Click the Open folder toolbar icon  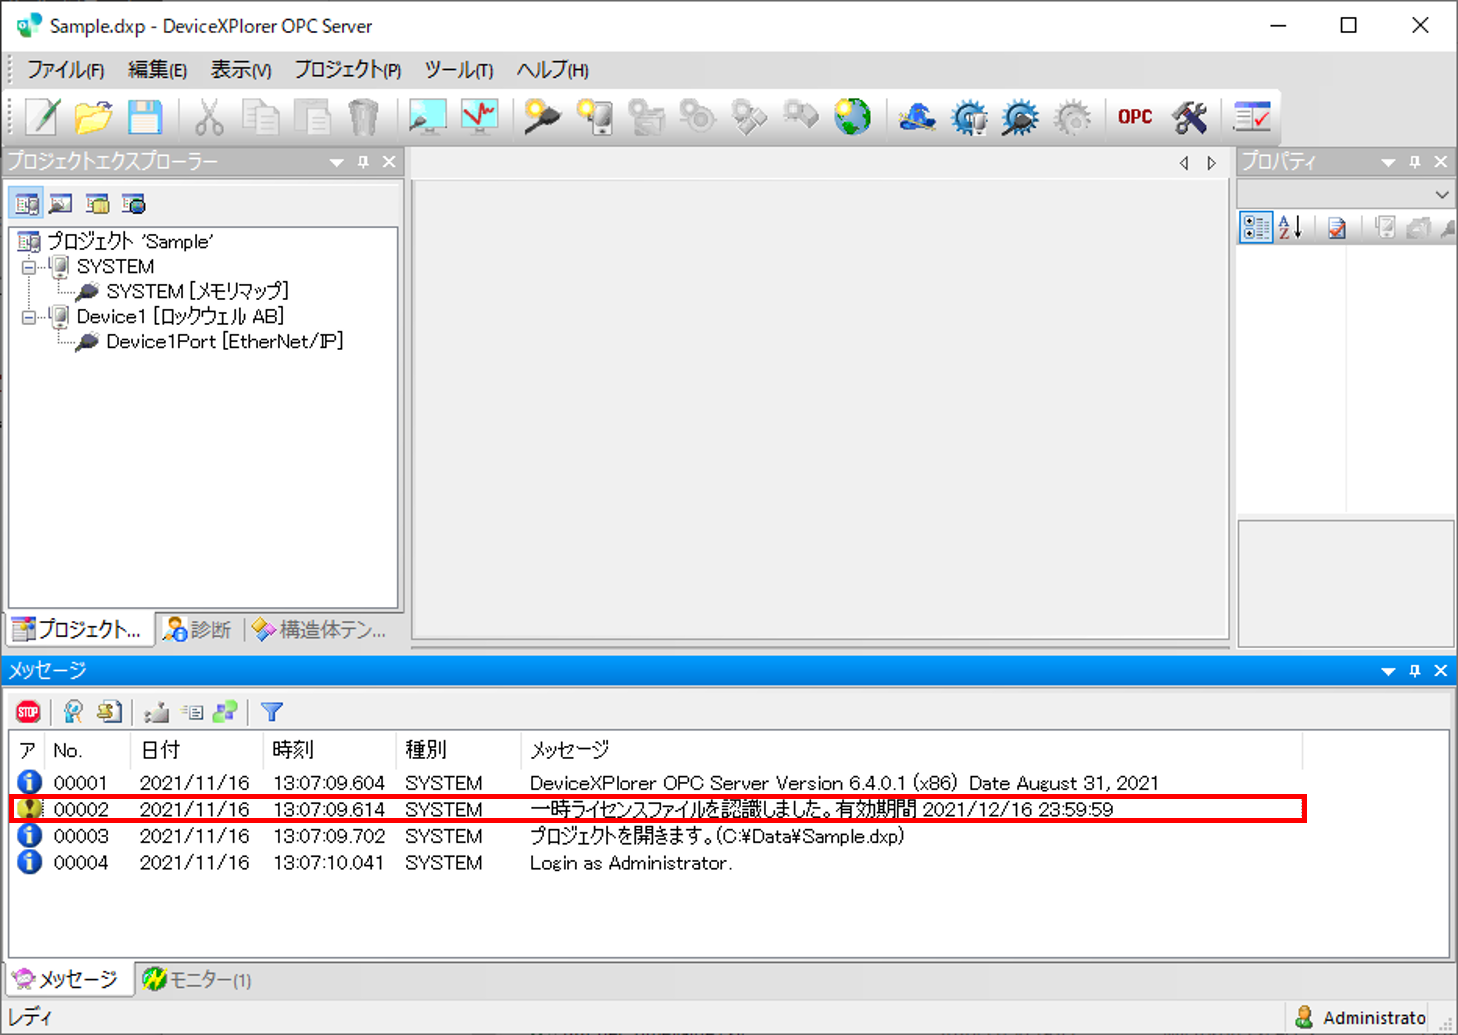click(x=93, y=117)
